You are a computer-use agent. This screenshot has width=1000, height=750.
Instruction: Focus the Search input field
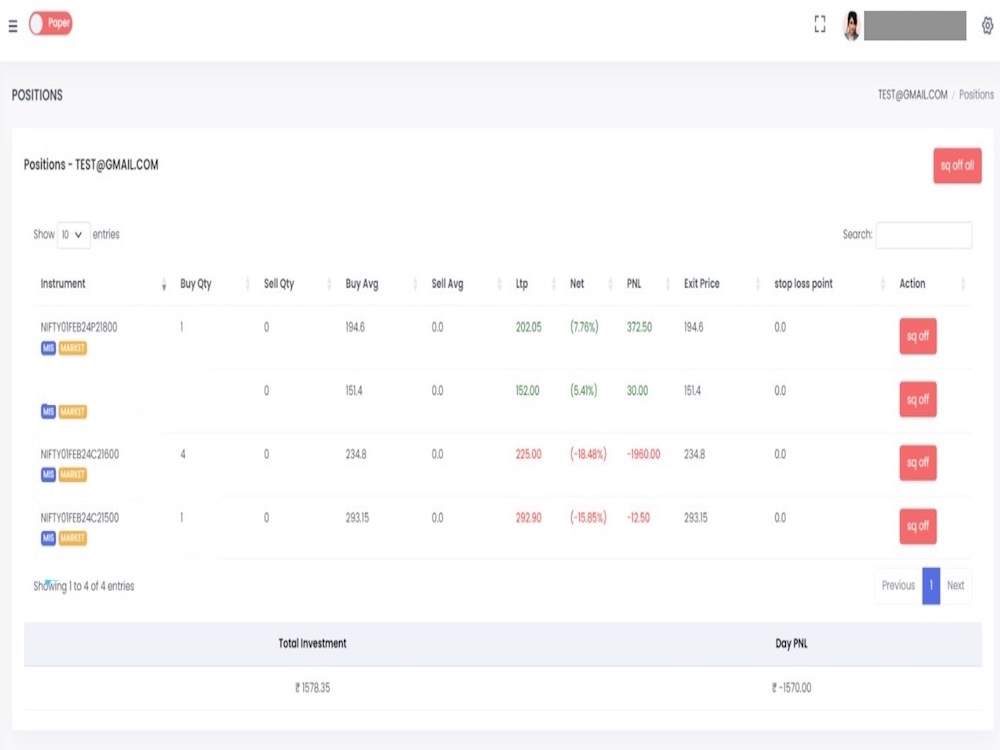923,235
